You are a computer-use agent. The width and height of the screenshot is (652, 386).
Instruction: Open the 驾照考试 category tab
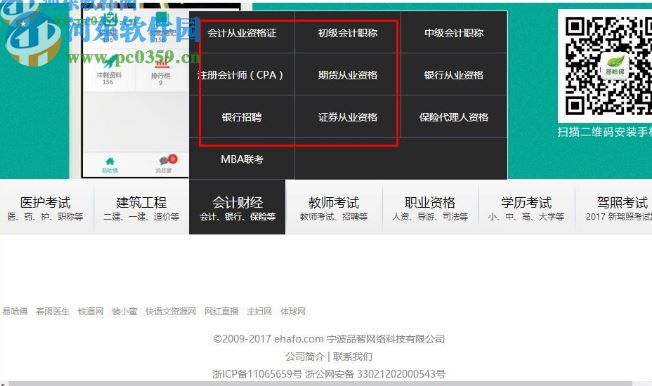(615, 208)
